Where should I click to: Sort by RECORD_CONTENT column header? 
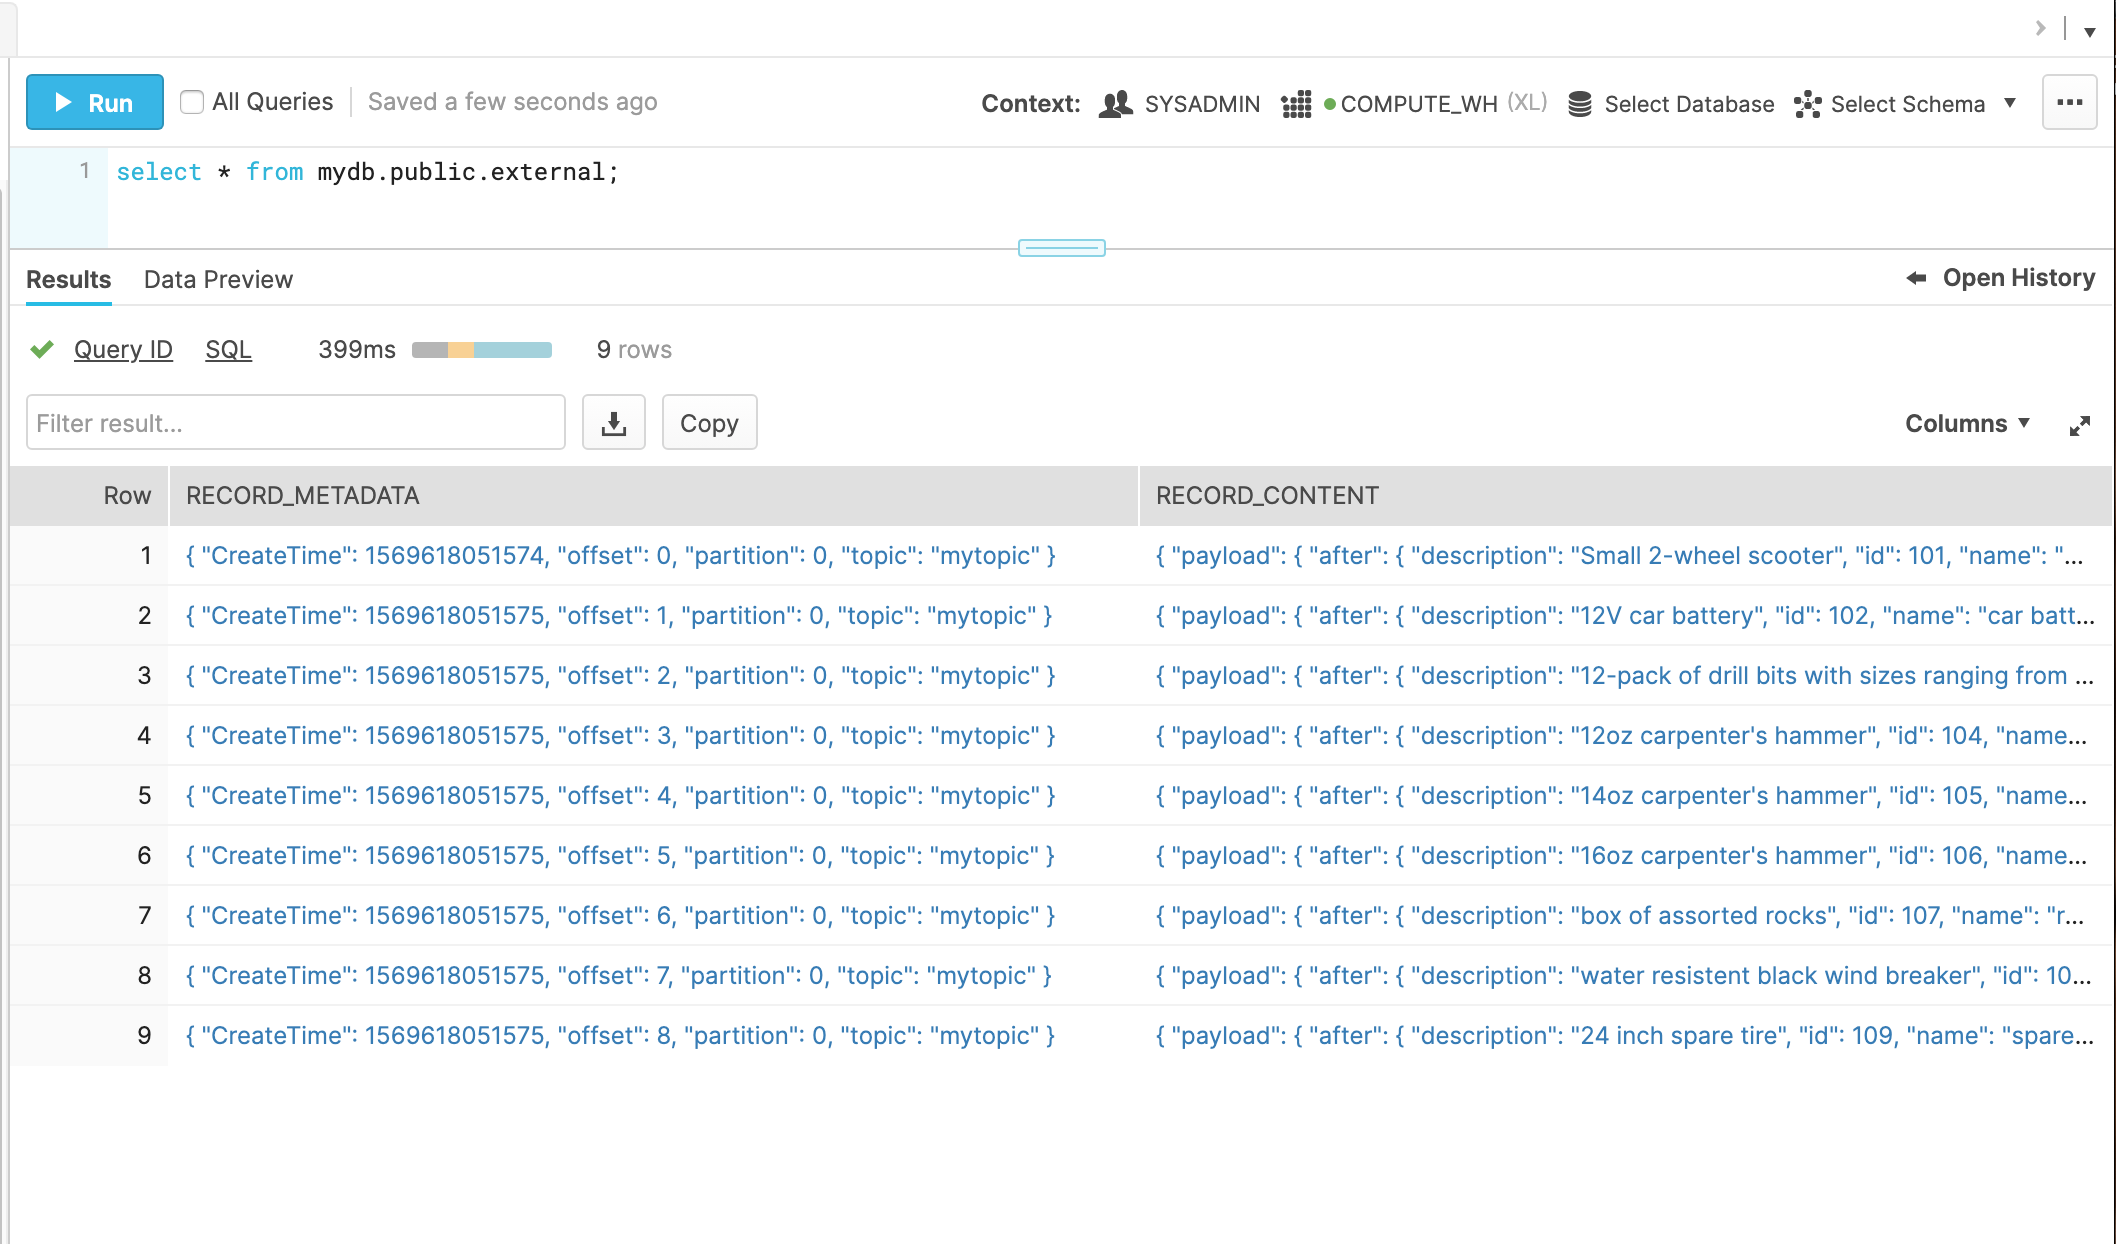1626,495
